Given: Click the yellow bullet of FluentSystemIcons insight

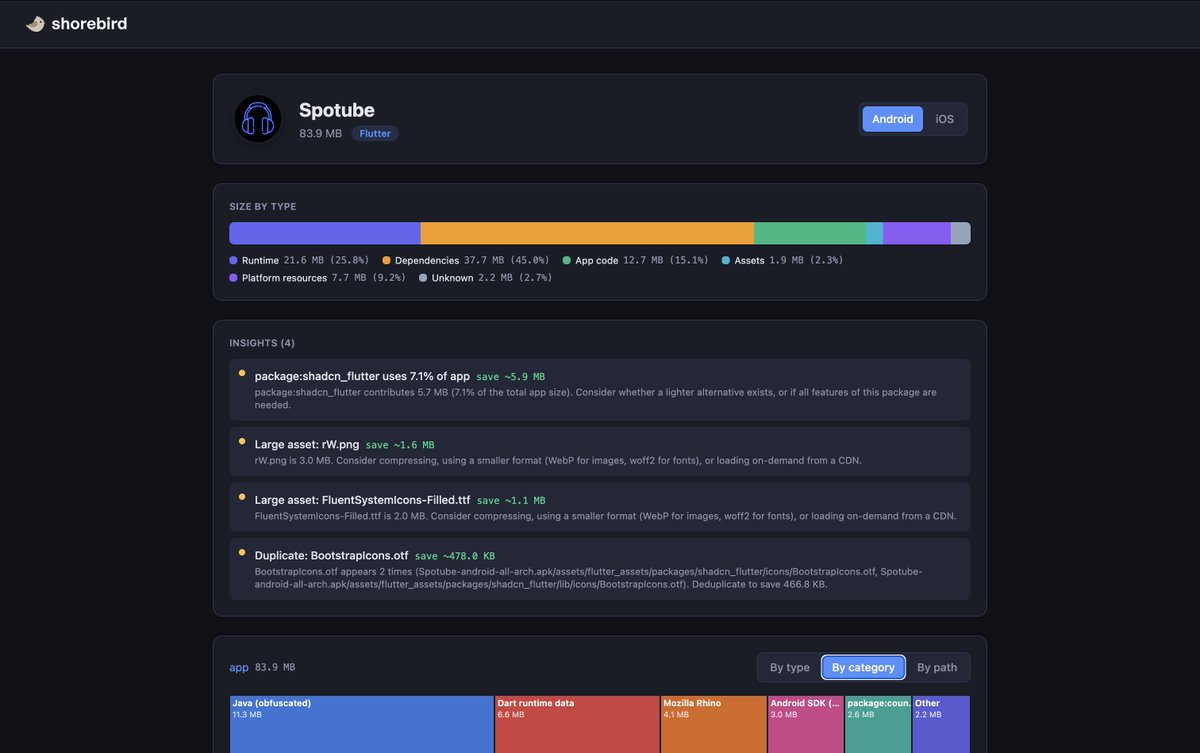Looking at the screenshot, I should point(242,497).
